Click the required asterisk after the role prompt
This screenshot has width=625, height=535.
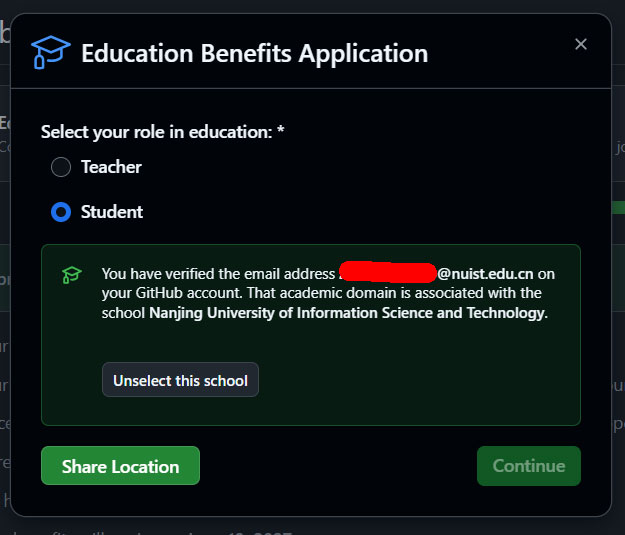(x=281, y=131)
